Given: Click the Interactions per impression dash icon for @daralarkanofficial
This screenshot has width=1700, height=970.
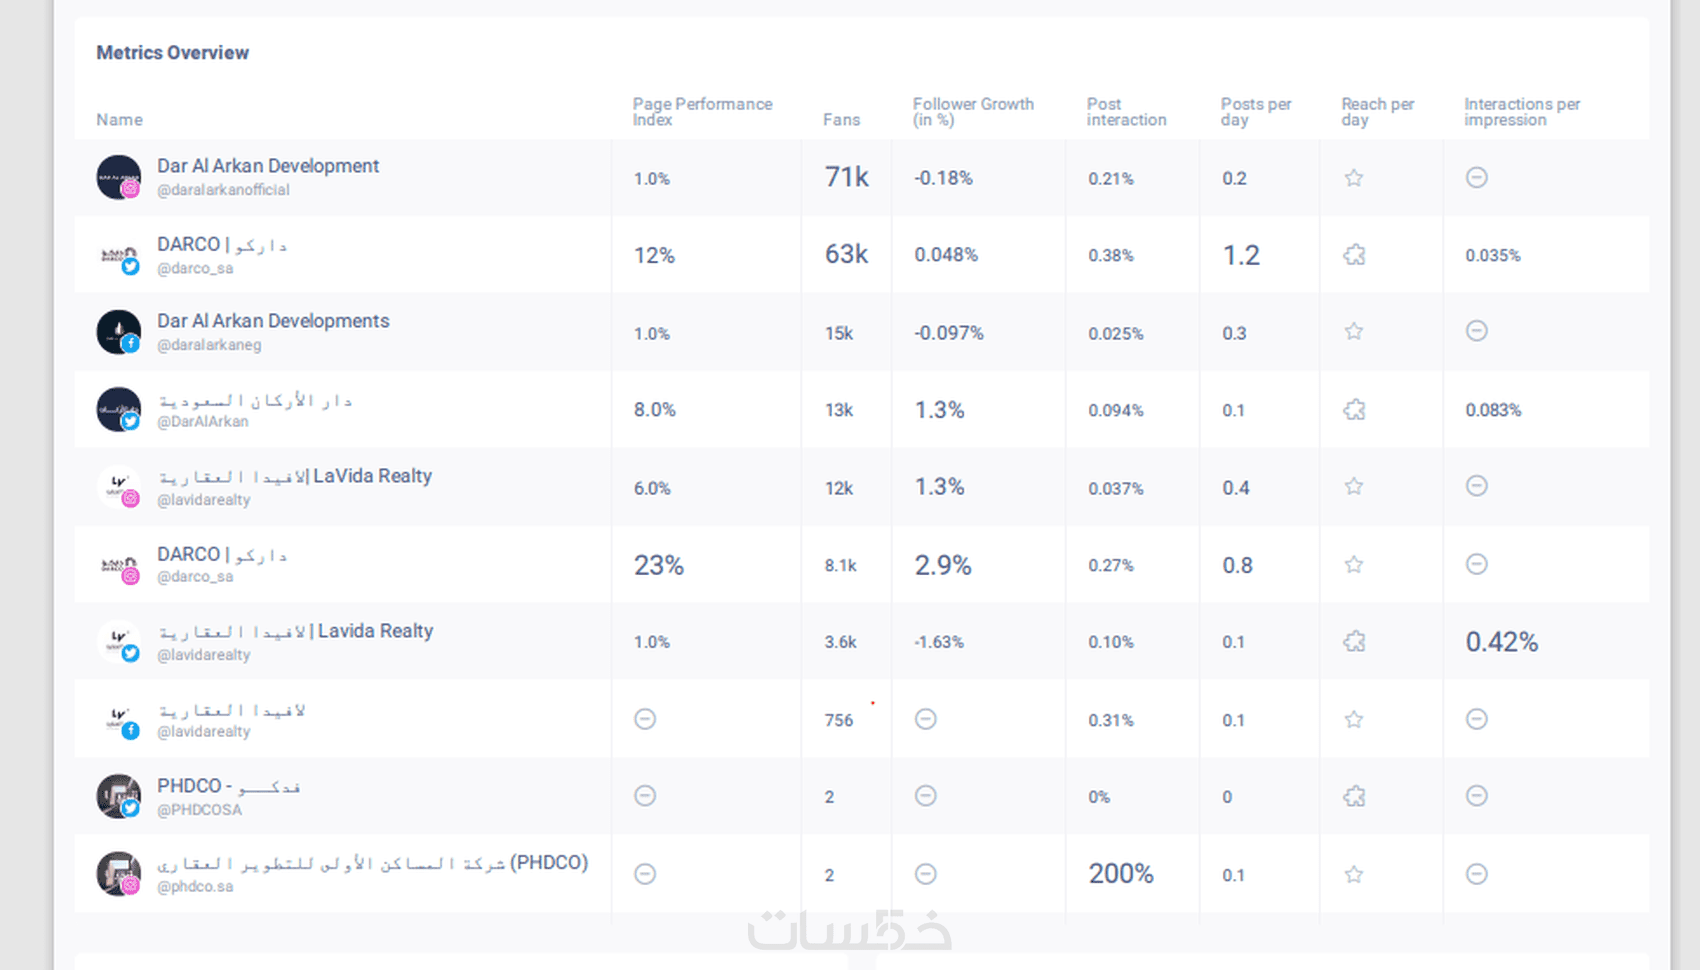Looking at the screenshot, I should click(x=1476, y=177).
